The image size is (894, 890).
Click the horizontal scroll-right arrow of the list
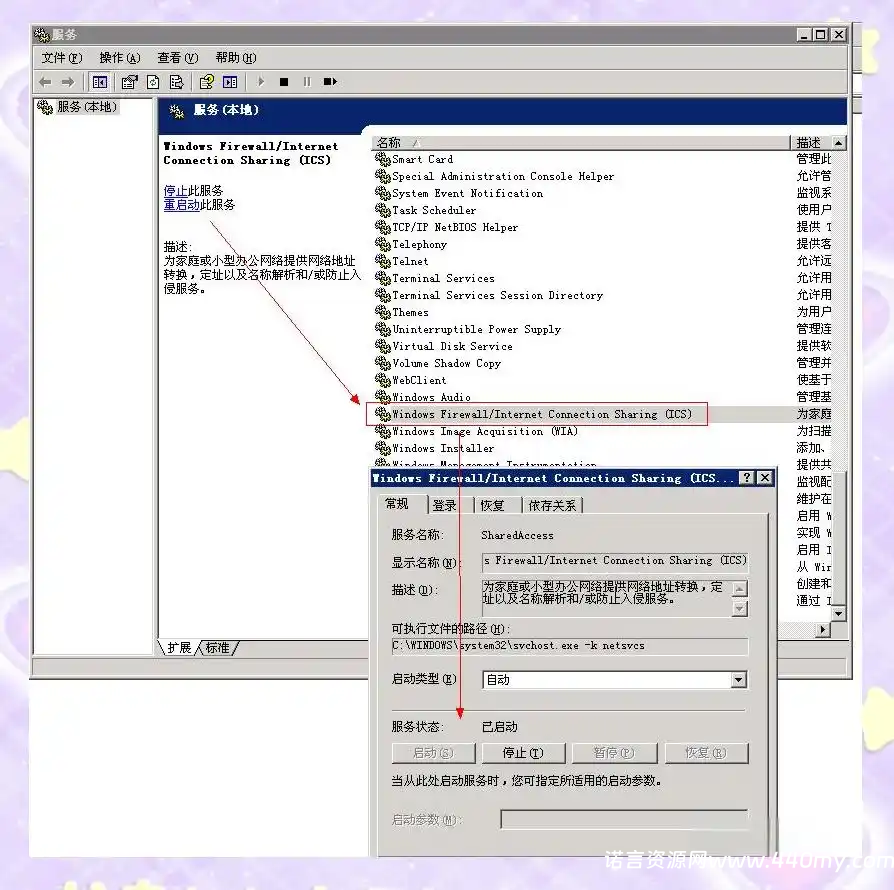click(x=823, y=629)
